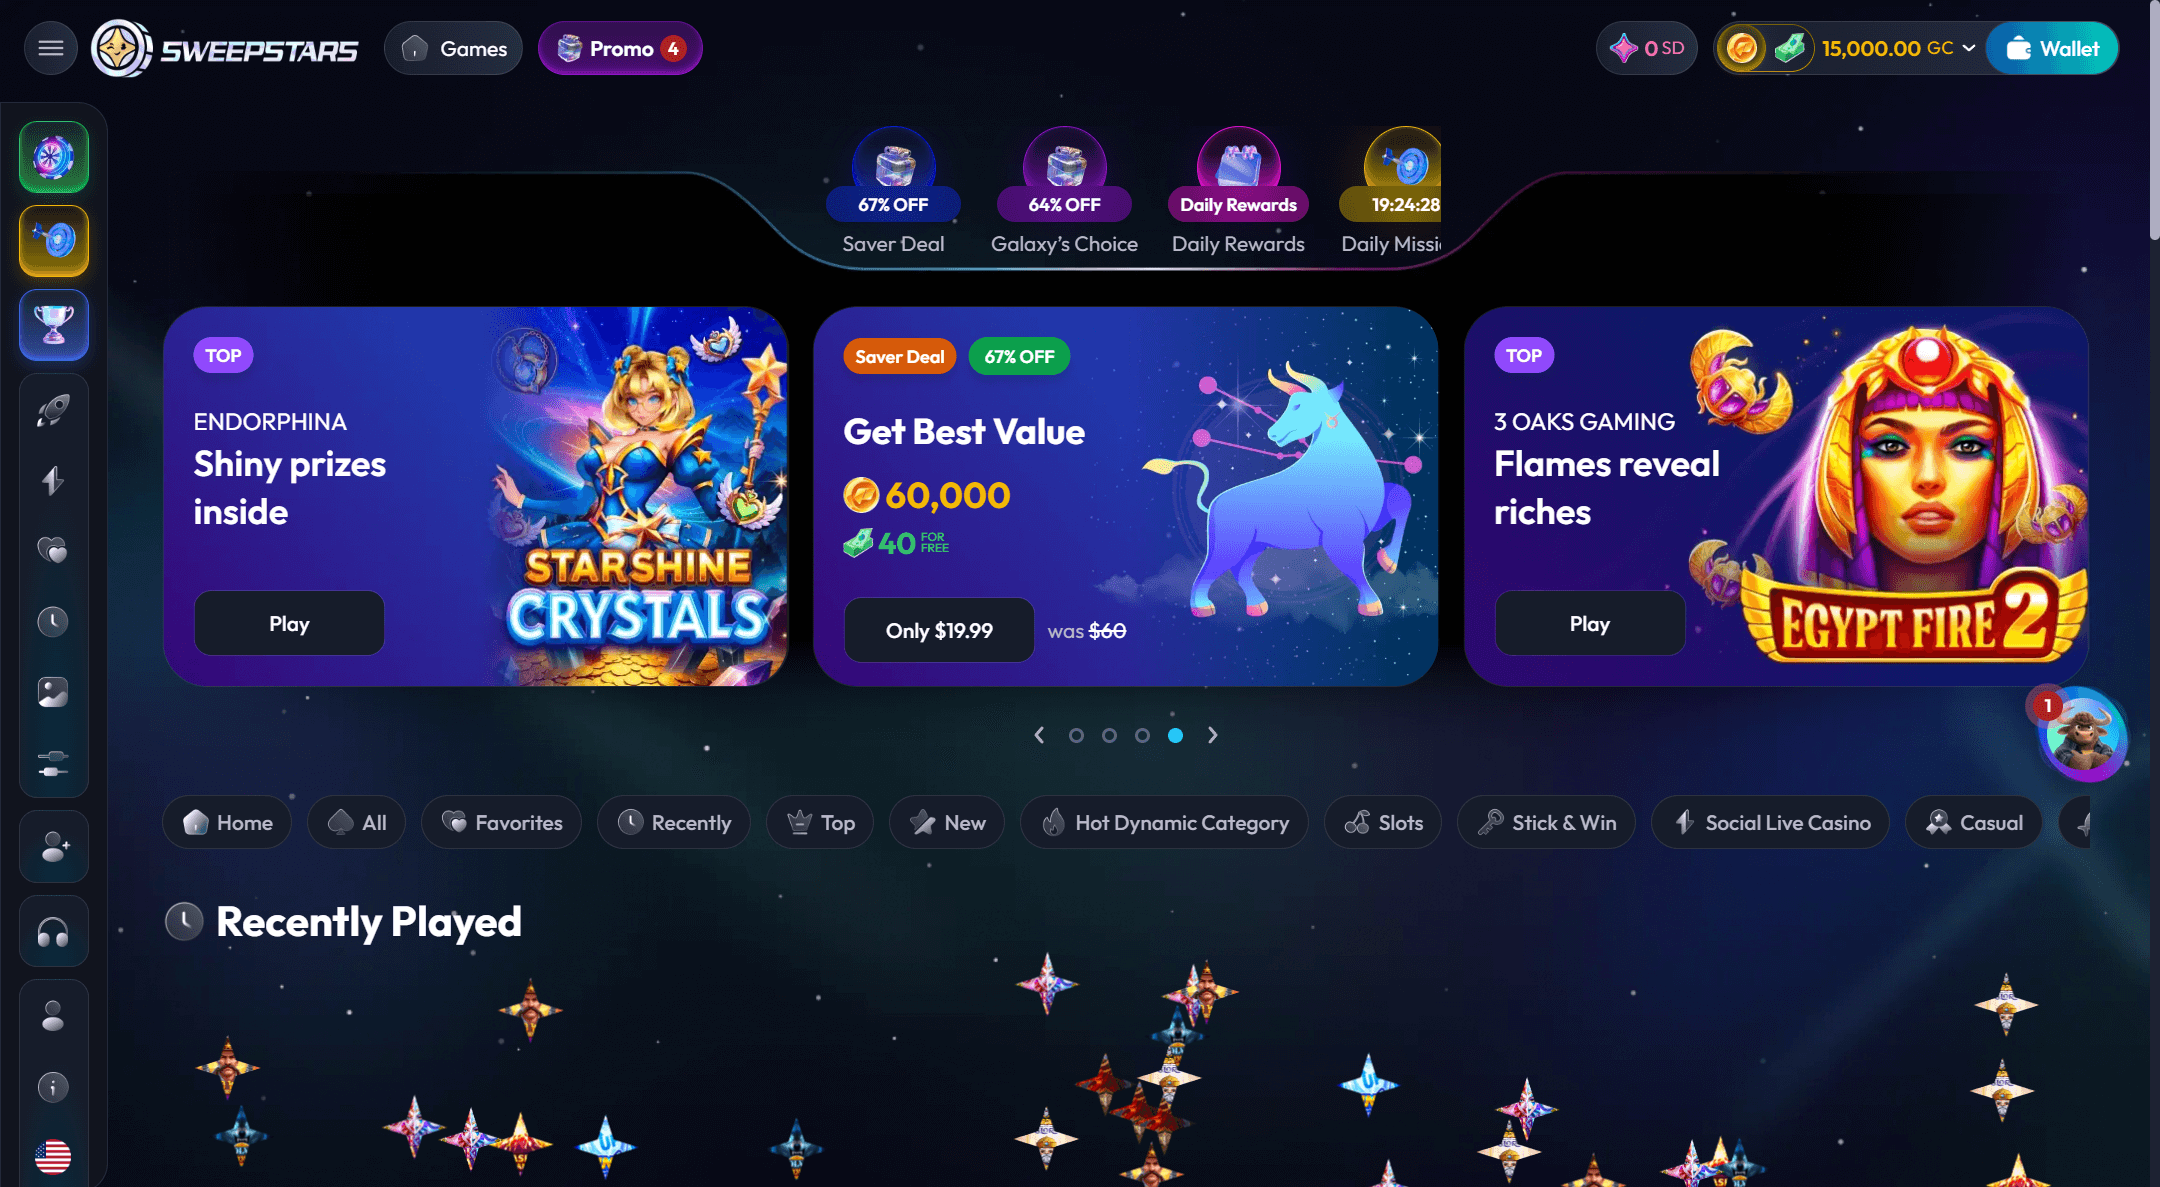Open the clock recent sidebar icon
This screenshot has height=1187, width=2160.
53,621
